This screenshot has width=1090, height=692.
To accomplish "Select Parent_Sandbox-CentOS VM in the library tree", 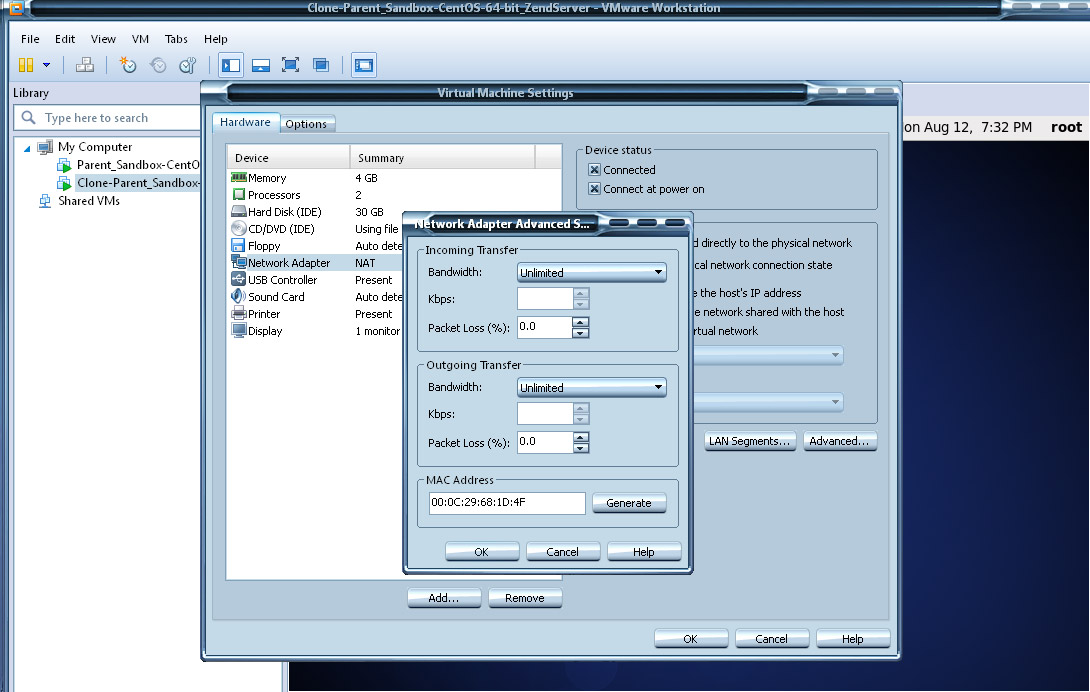I will point(129,165).
